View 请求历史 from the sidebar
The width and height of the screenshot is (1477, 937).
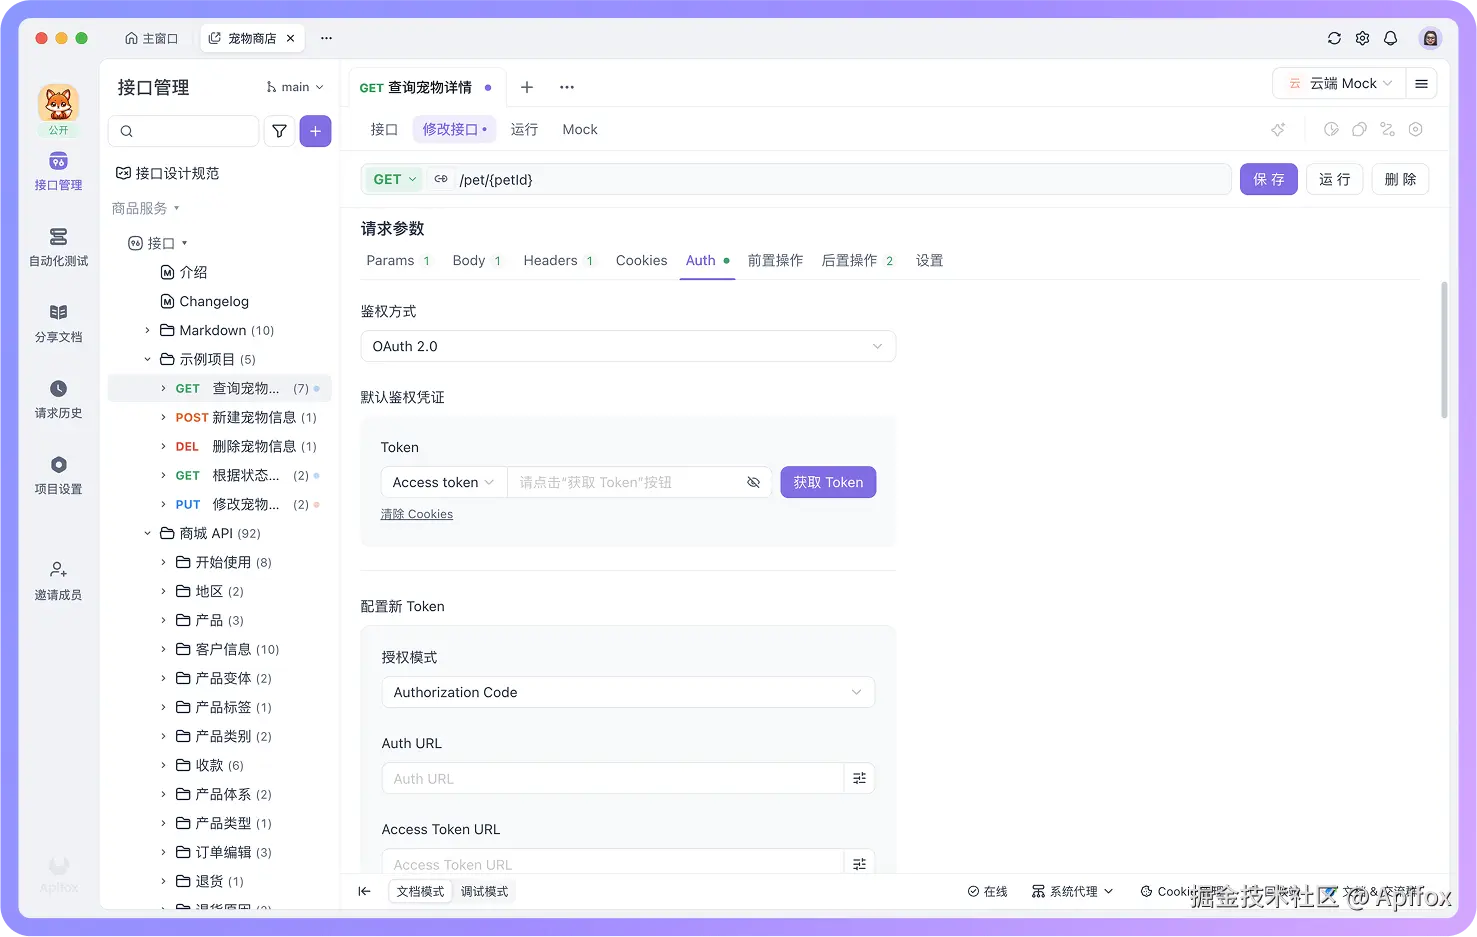pos(57,399)
